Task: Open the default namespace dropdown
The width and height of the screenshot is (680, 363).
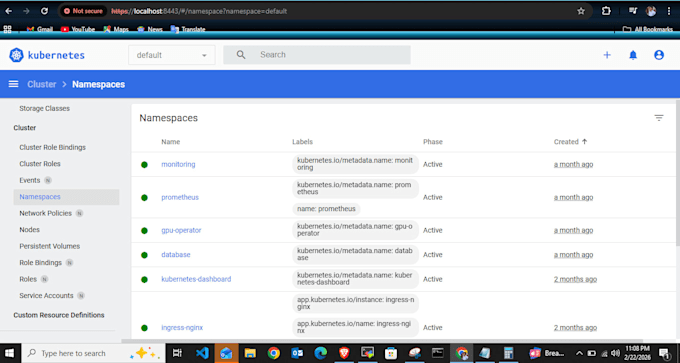Action: (172, 55)
